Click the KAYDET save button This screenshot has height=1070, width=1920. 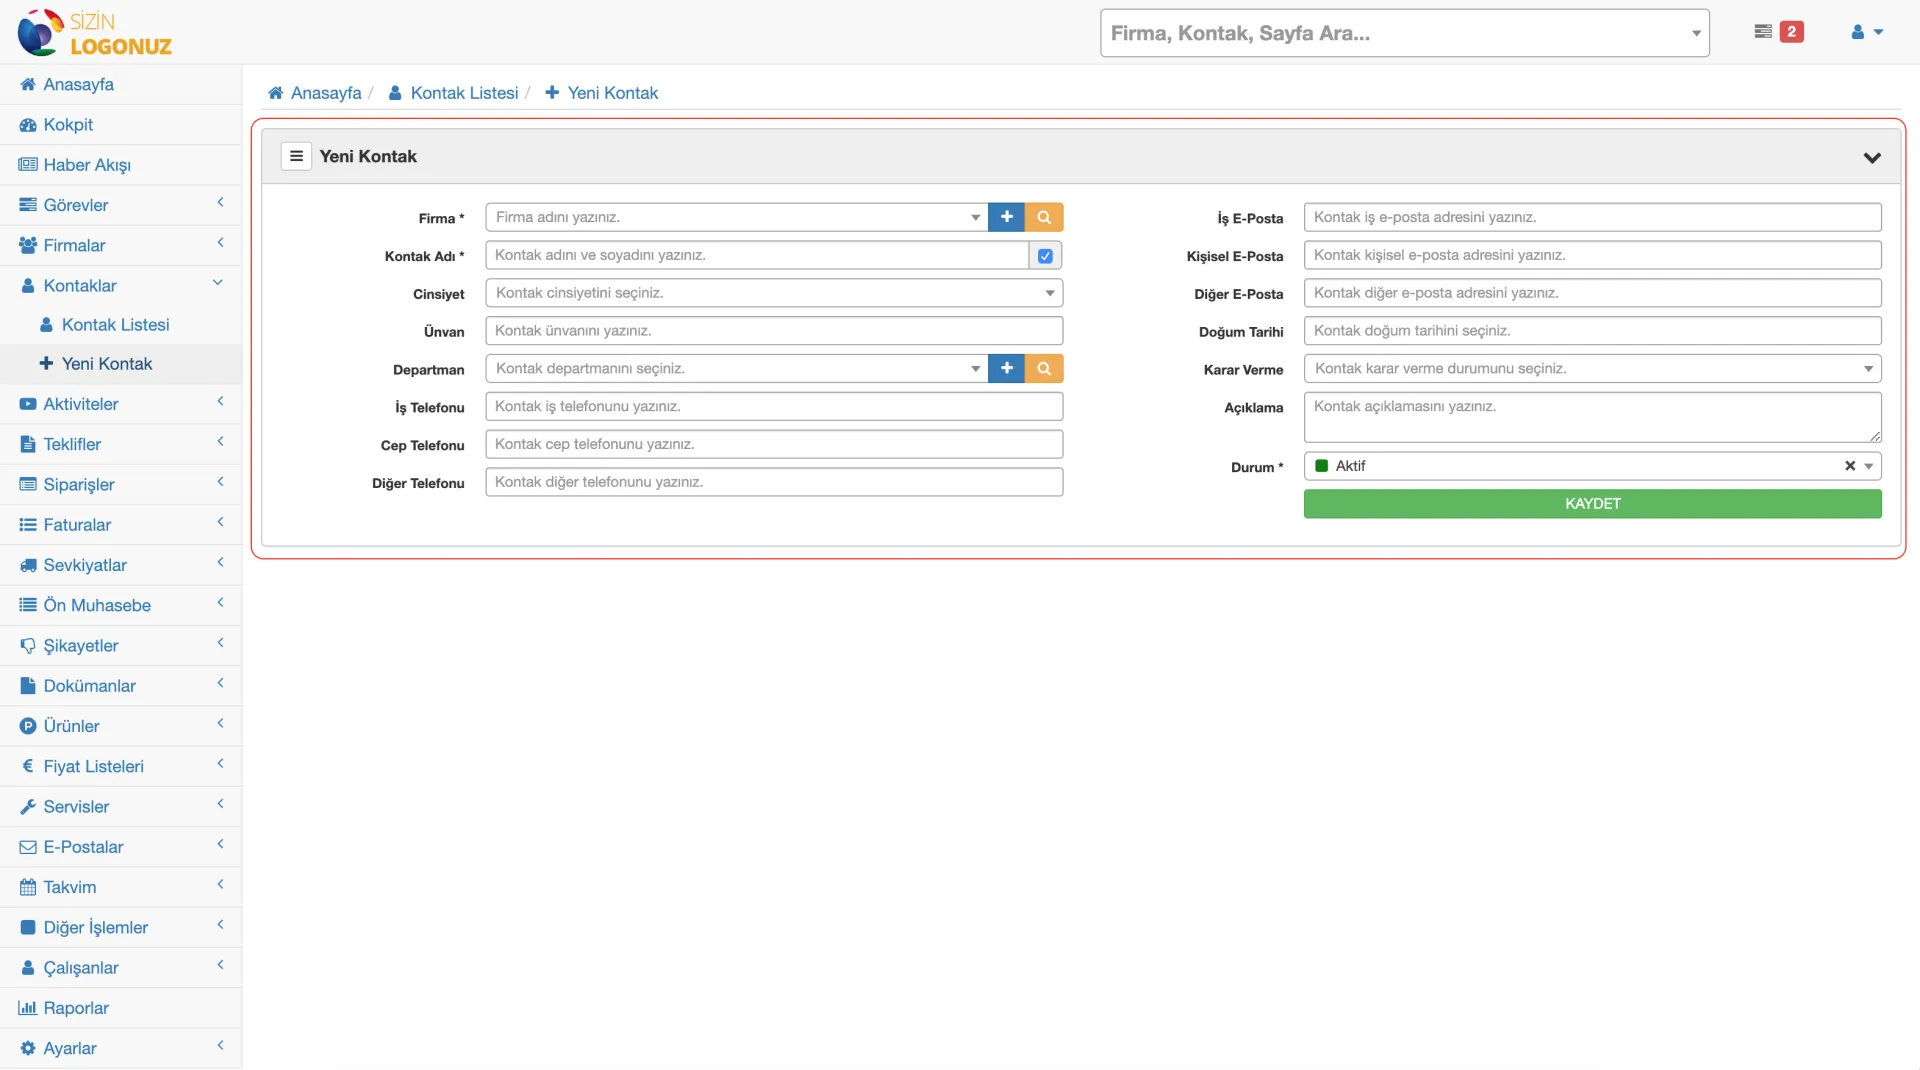coord(1591,503)
